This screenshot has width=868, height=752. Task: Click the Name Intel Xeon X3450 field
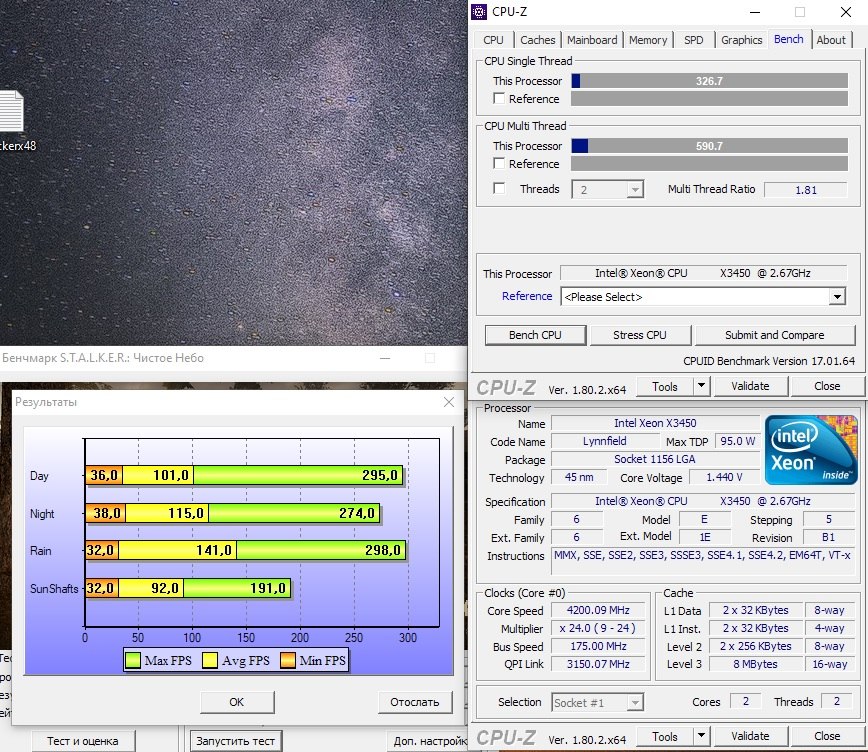(x=655, y=423)
